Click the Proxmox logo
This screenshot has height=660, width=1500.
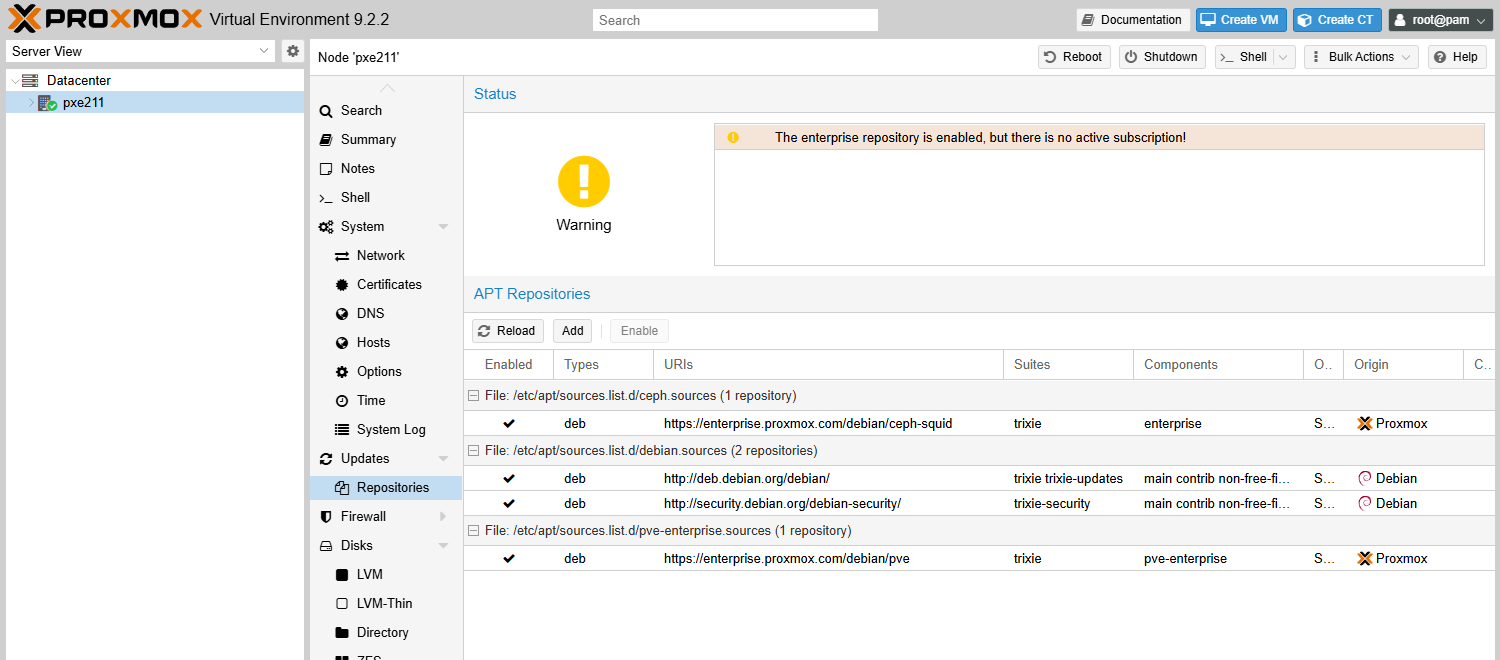pos(104,19)
